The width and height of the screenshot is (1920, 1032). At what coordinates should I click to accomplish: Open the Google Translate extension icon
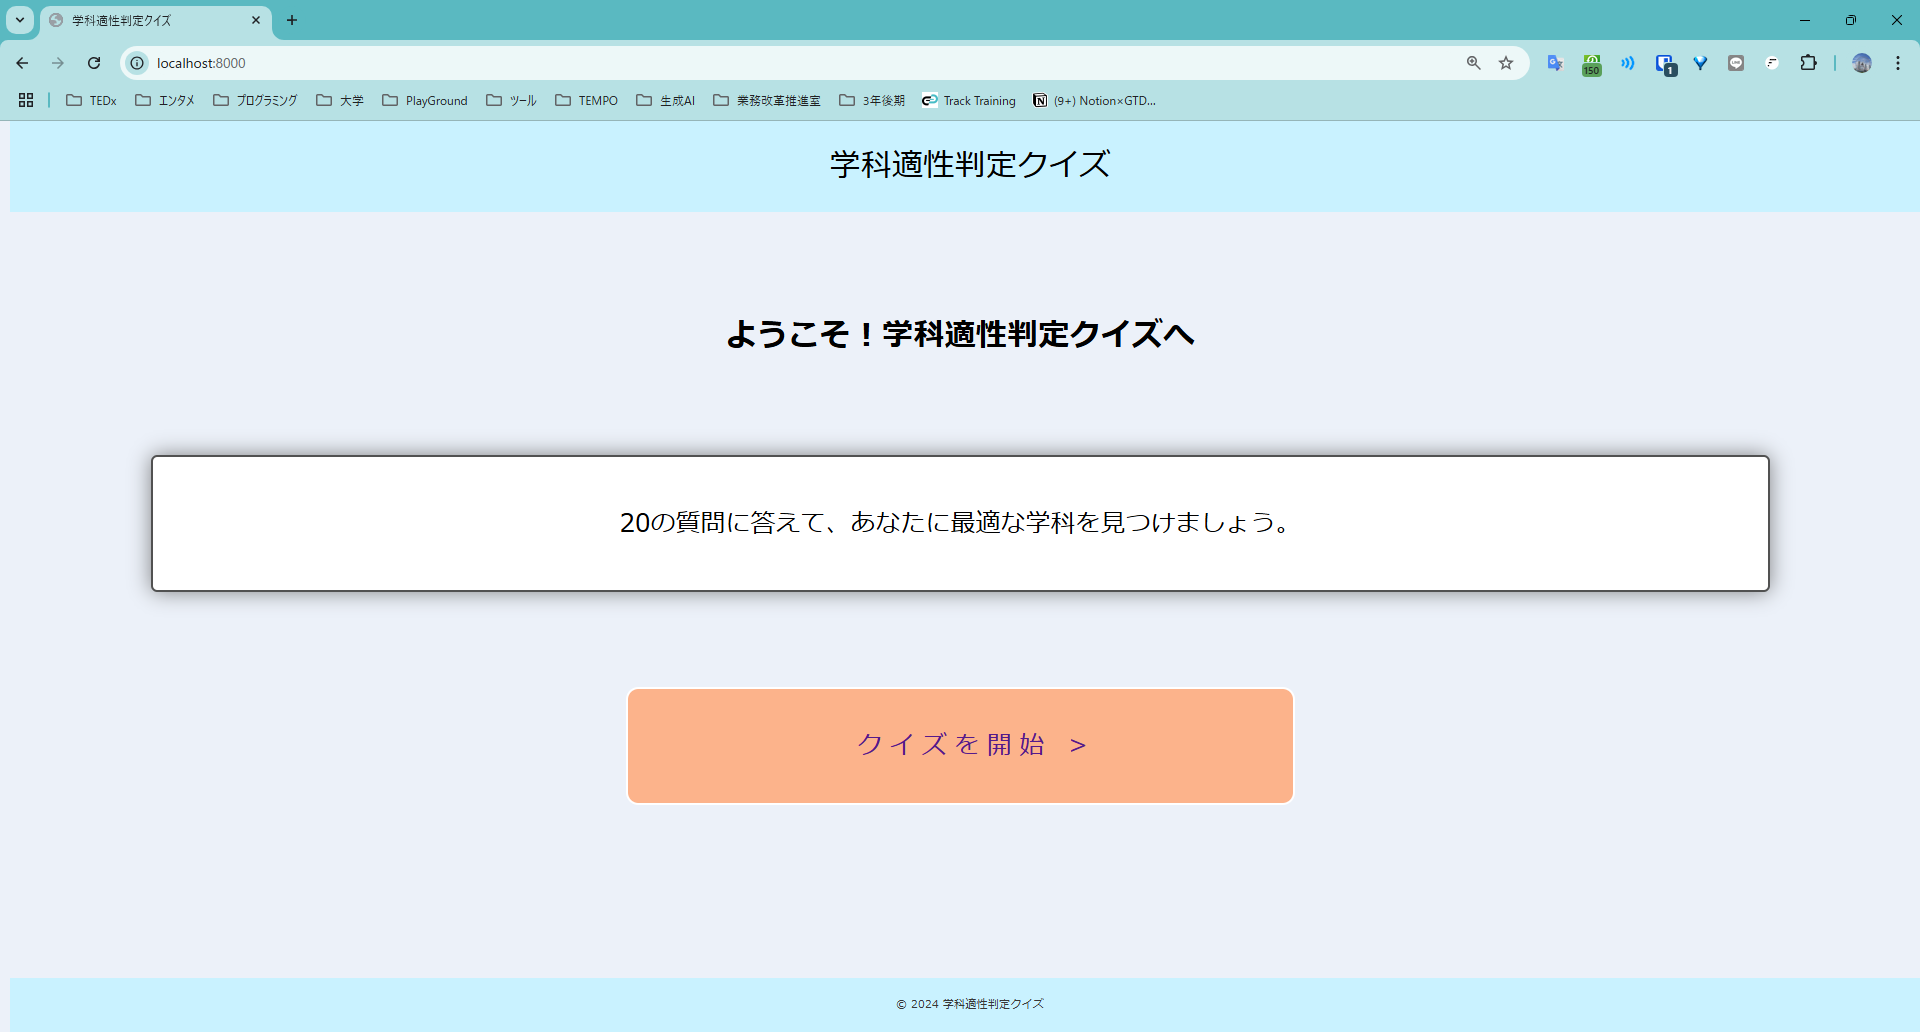1555,63
